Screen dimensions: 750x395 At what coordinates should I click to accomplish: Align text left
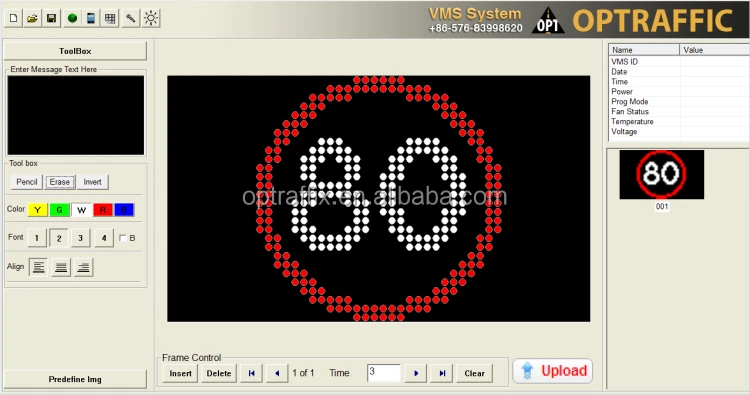click(x=39, y=267)
